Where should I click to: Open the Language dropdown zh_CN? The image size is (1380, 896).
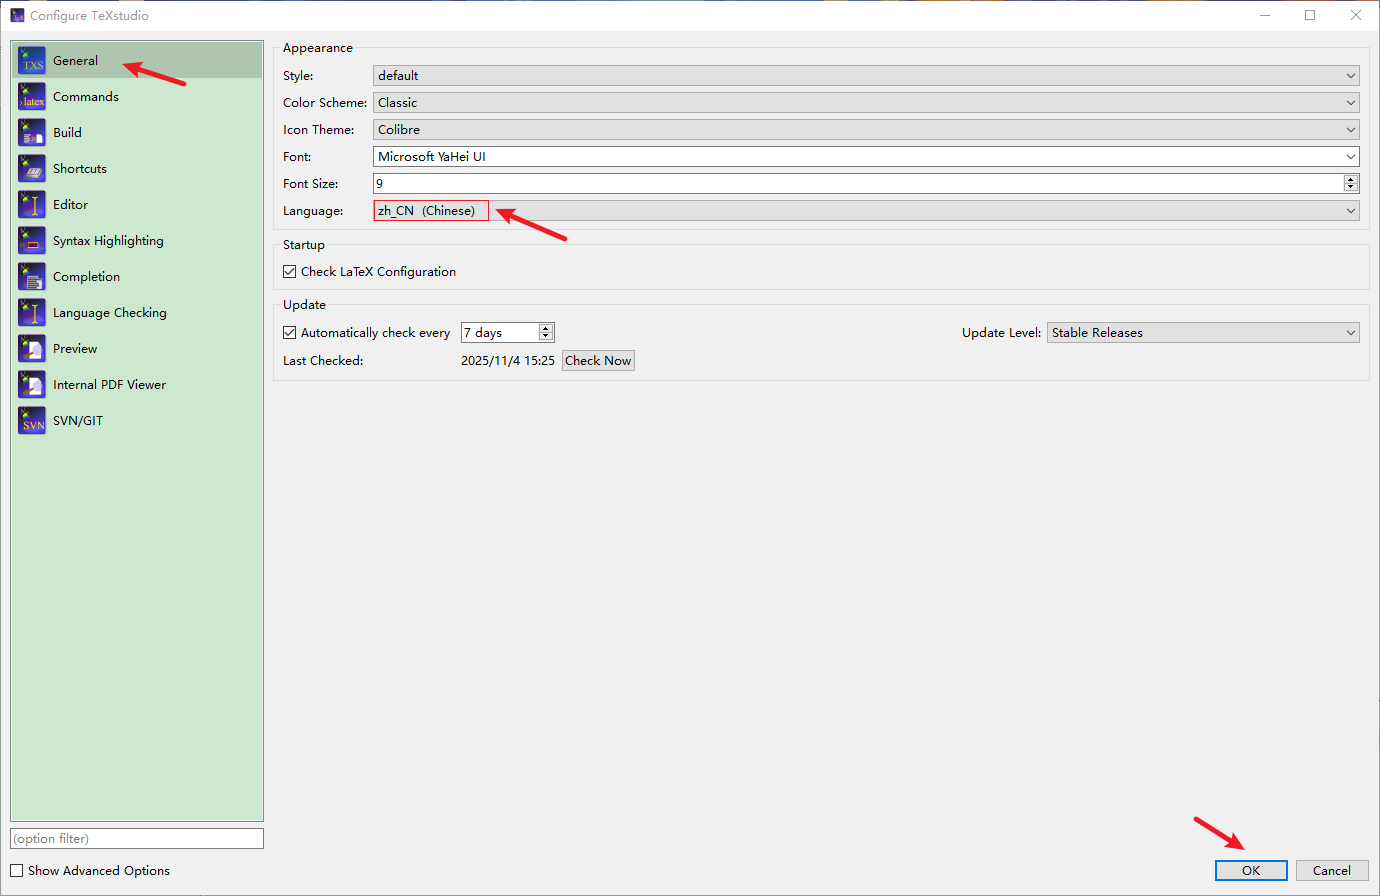click(x=866, y=211)
